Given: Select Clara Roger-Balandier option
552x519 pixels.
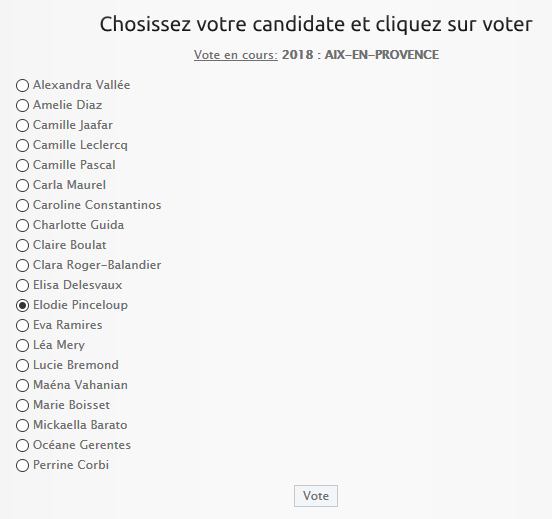Looking at the screenshot, I should click(x=22, y=265).
